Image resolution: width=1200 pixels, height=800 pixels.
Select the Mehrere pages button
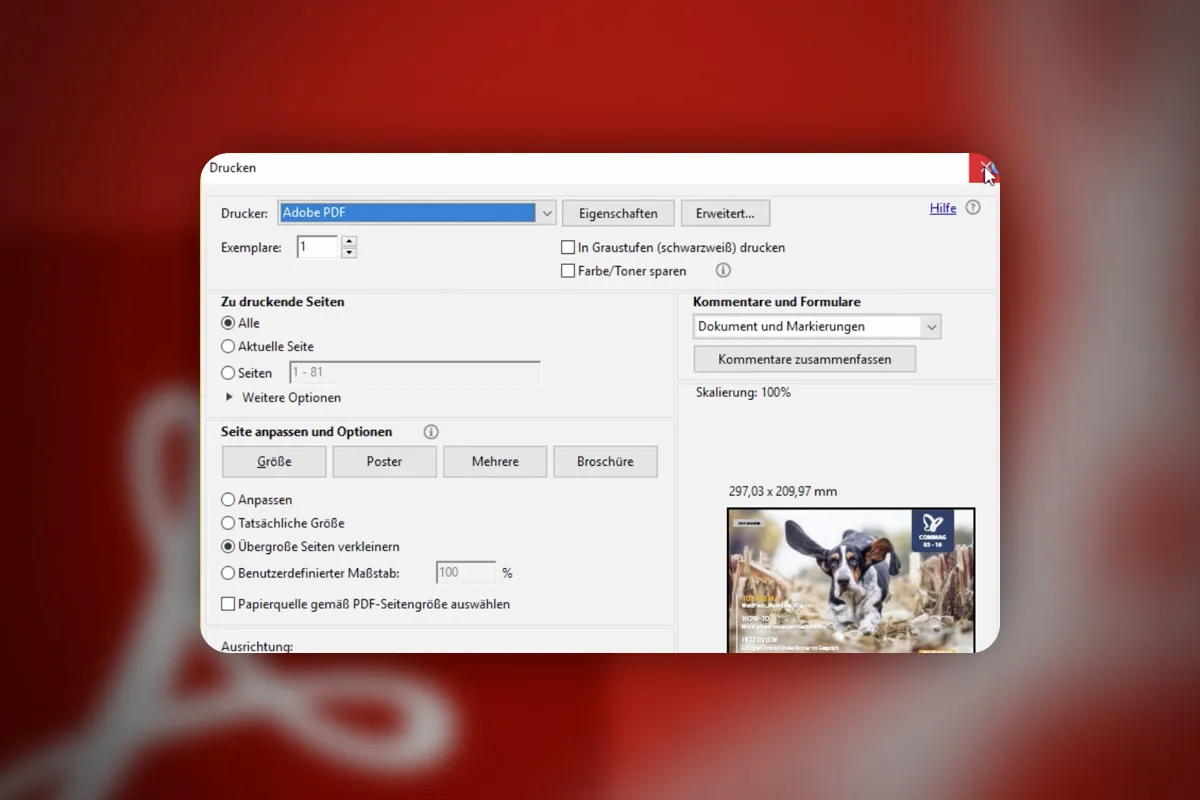coord(495,462)
